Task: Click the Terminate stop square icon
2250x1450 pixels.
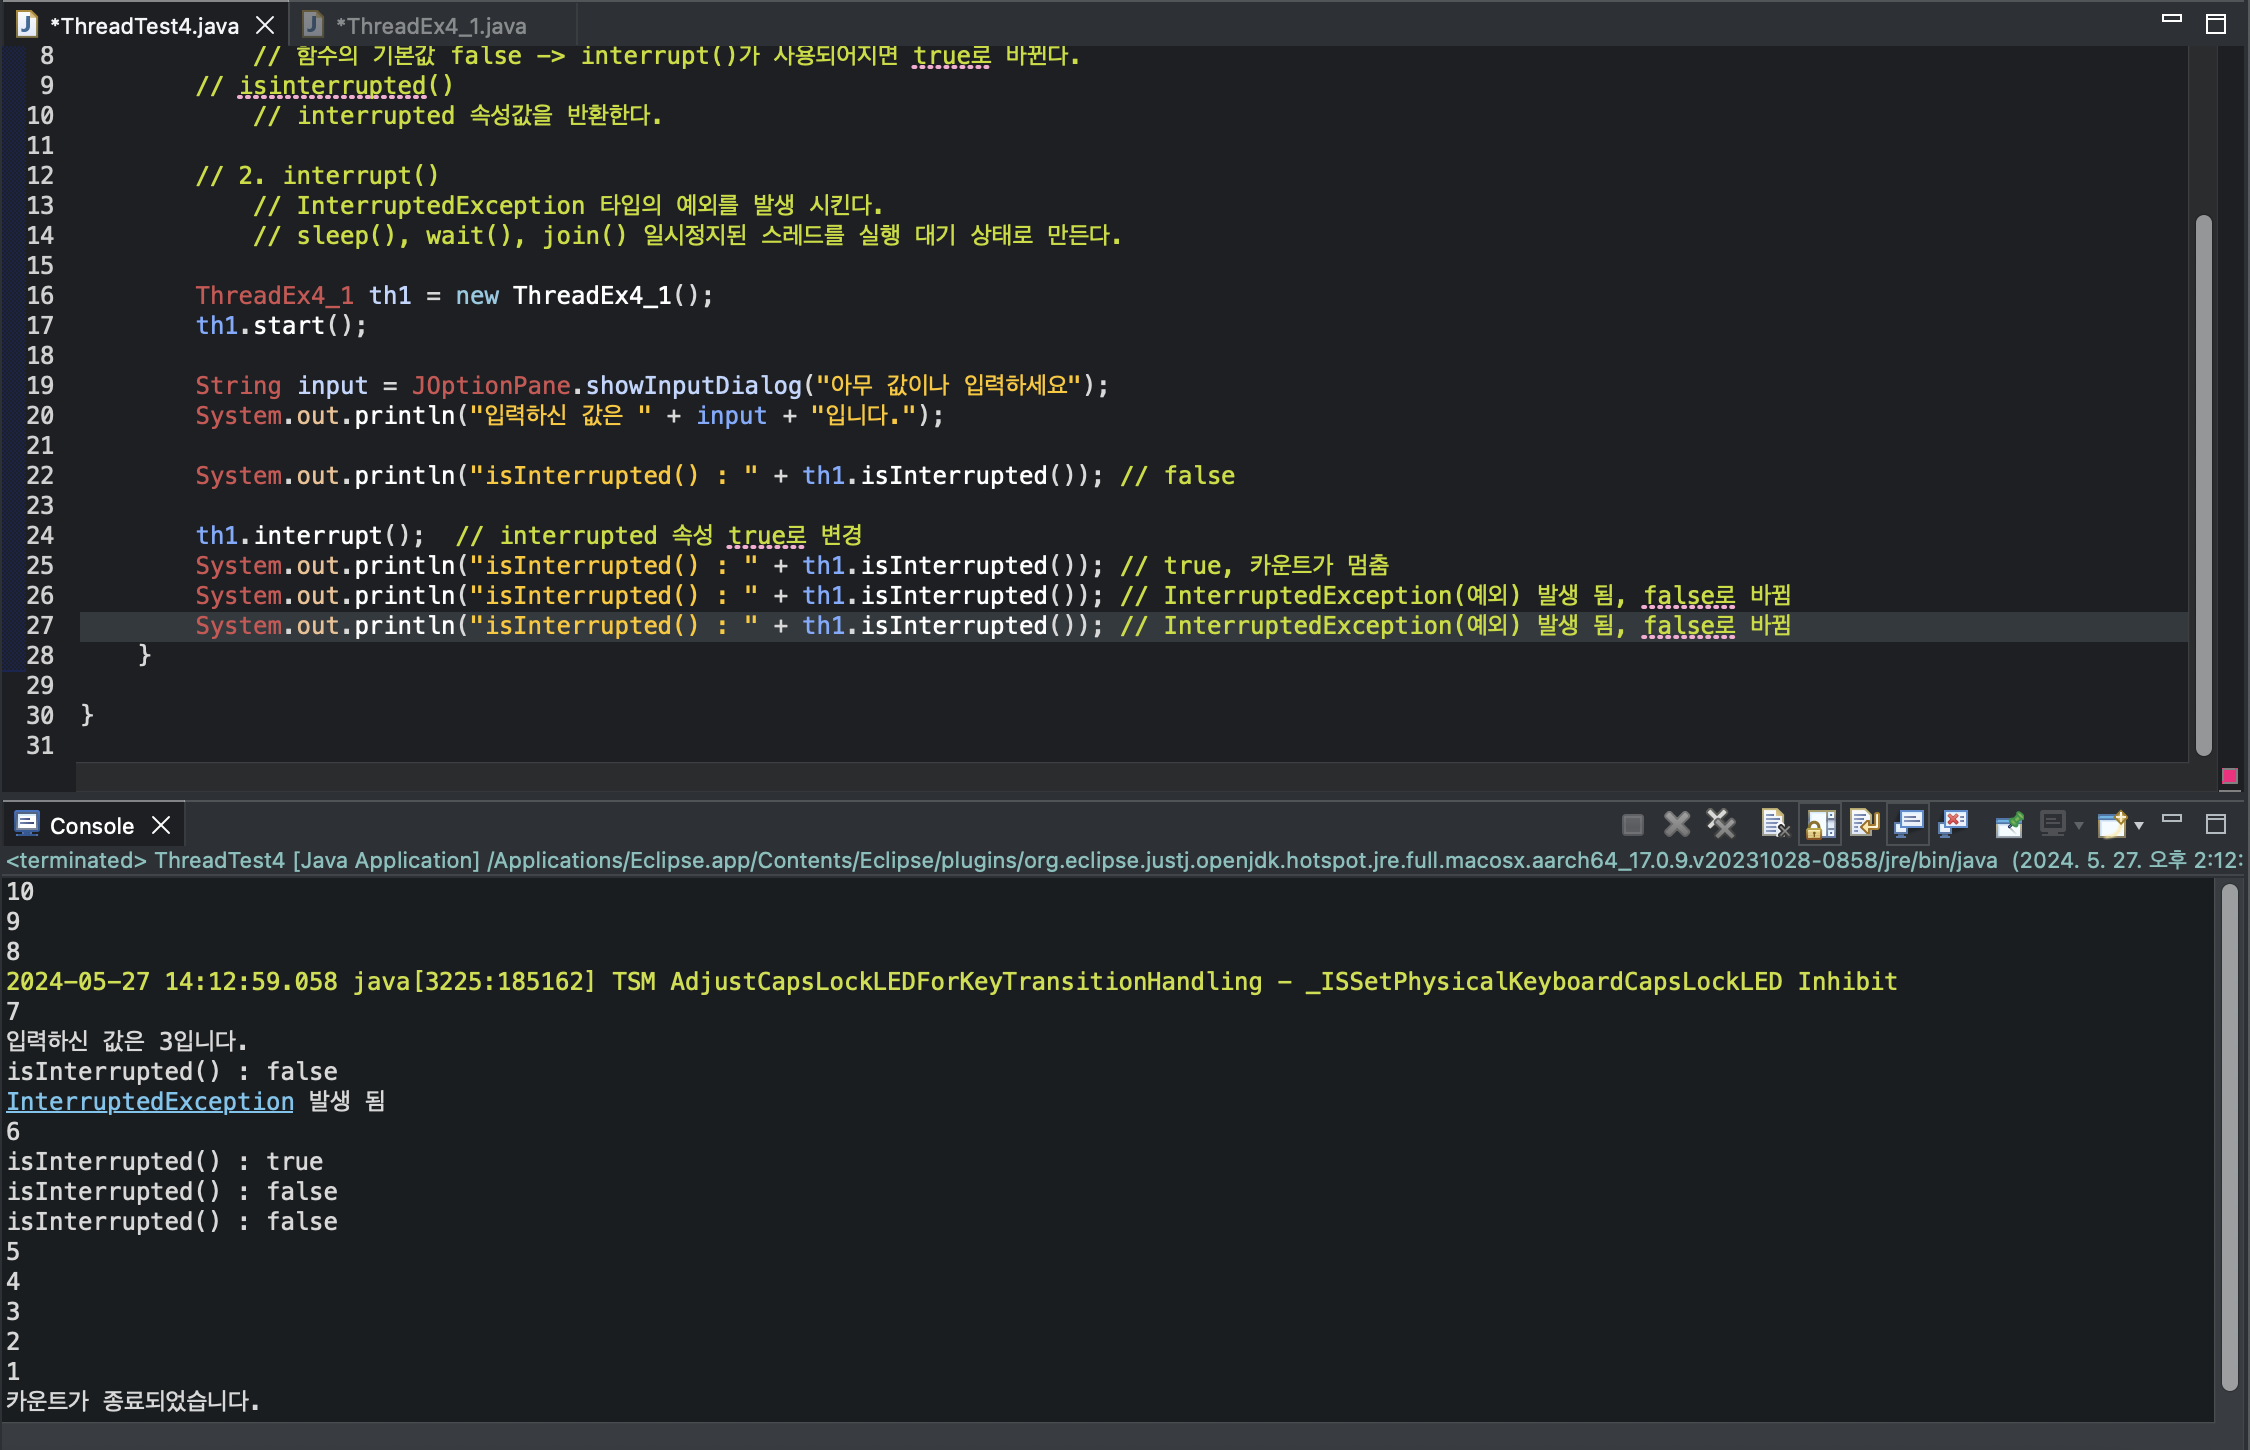Action: (x=1633, y=824)
